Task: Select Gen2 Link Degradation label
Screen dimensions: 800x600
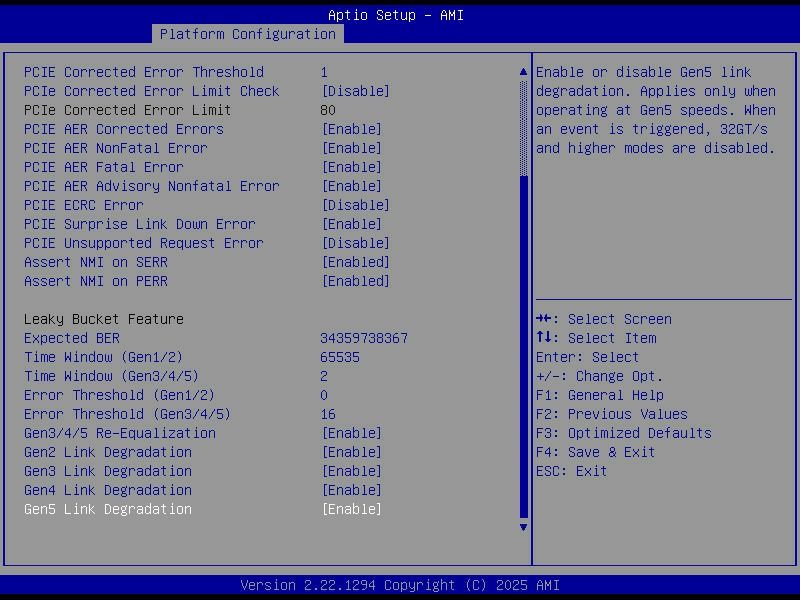Action: point(108,452)
